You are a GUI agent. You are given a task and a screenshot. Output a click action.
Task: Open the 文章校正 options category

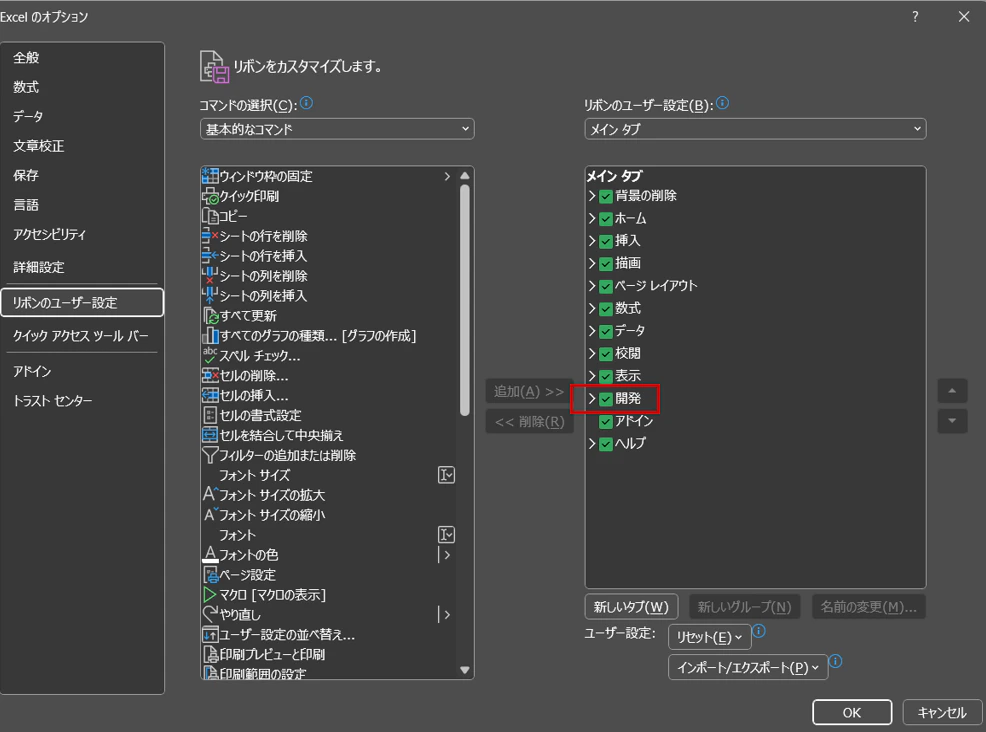(82, 146)
